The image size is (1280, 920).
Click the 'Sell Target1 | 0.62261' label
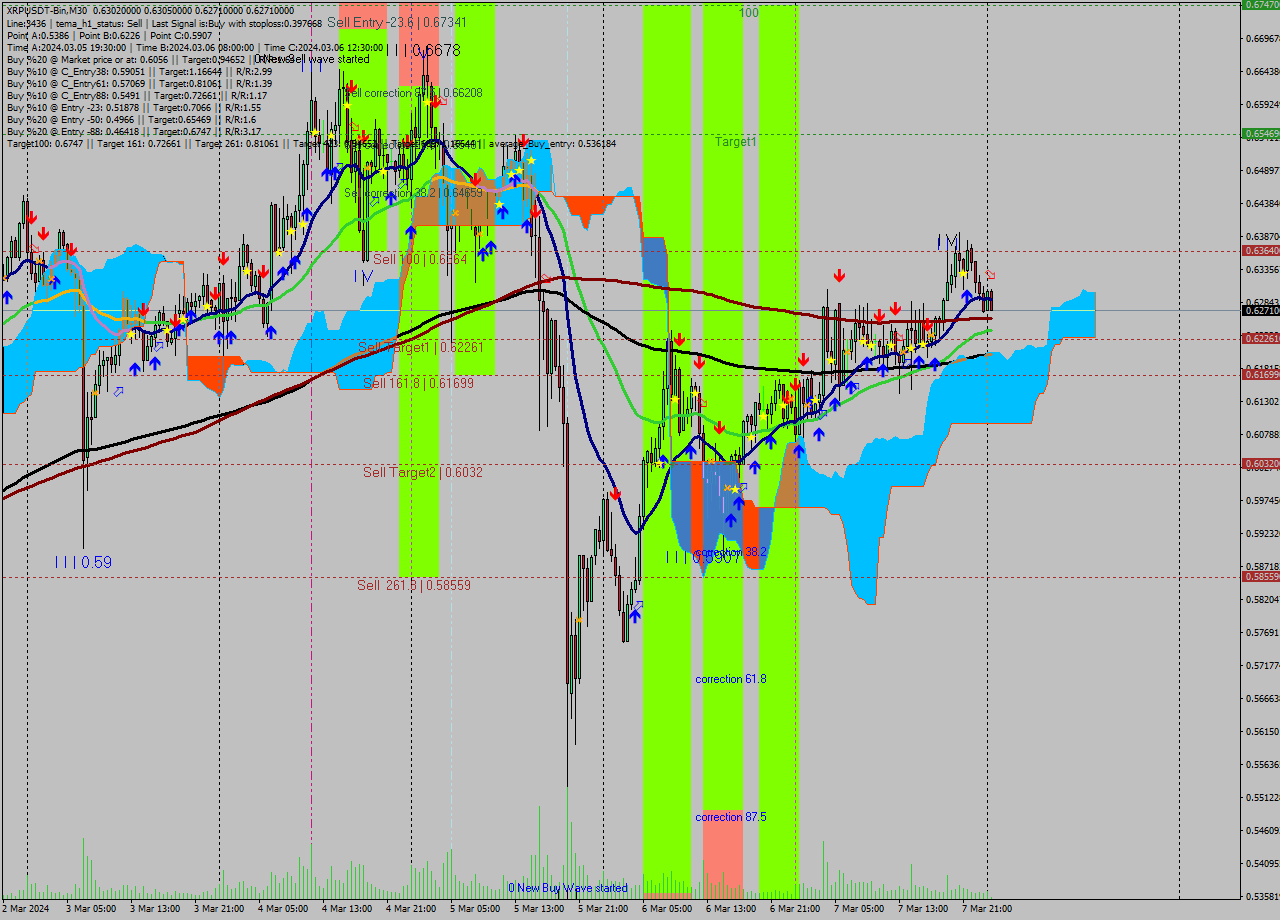[x=421, y=347]
